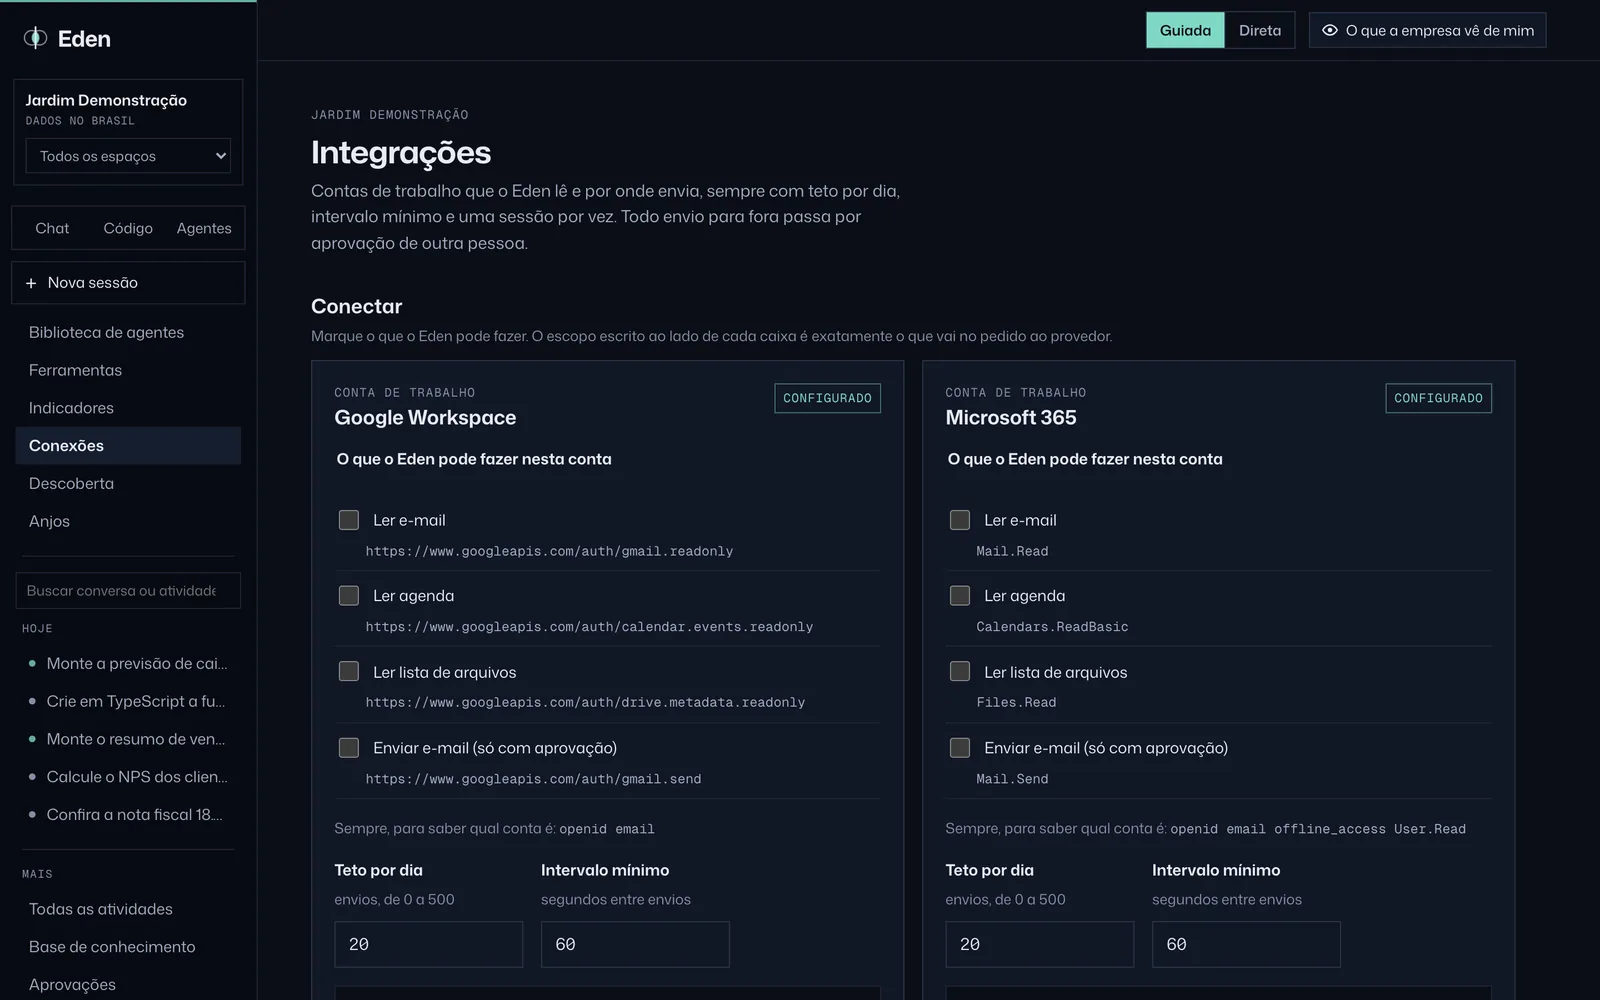Screen dimensions: 1600x1000
Task: Click the plus icon beside Nova sessão
Action: 31,283
